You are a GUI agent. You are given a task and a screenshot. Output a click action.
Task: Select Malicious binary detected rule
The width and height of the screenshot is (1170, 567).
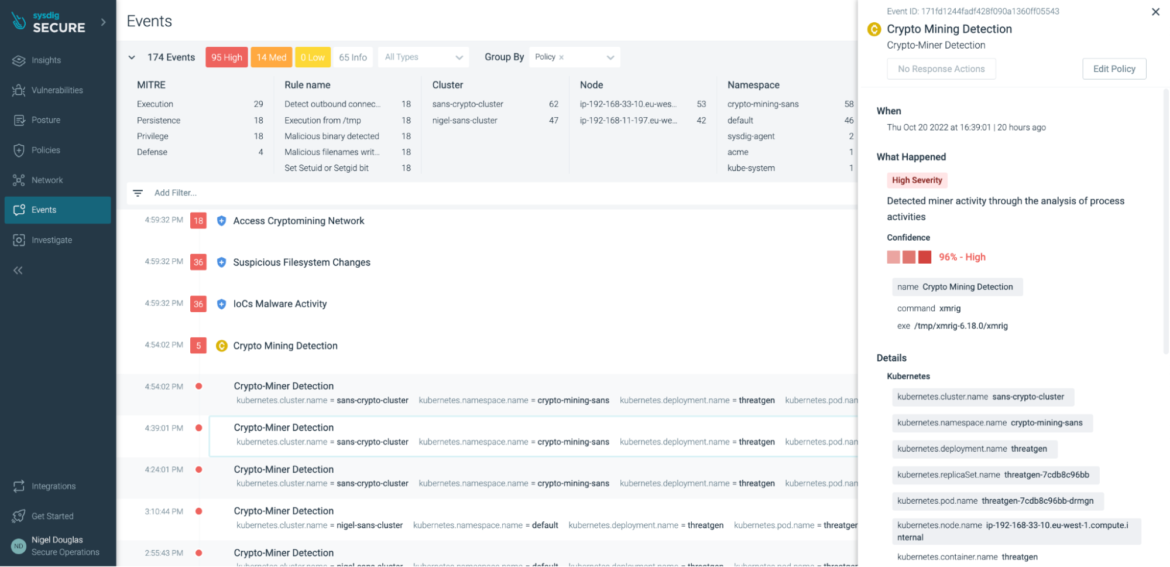(348, 137)
